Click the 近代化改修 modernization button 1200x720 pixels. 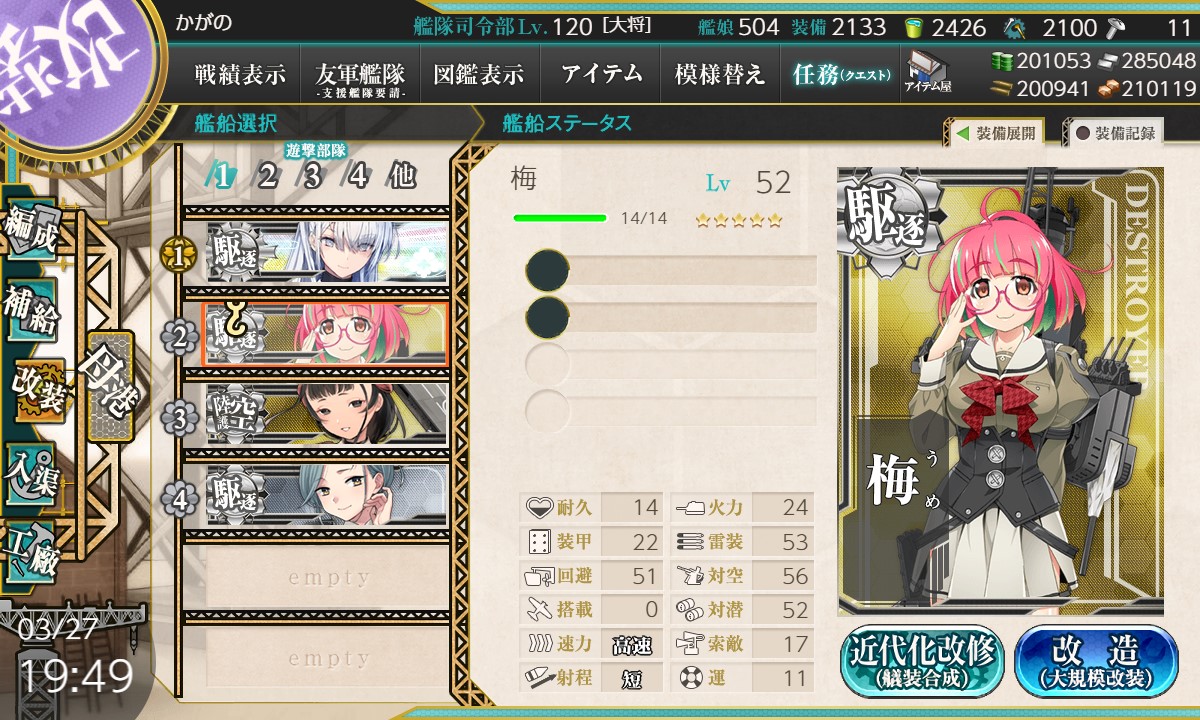point(922,660)
